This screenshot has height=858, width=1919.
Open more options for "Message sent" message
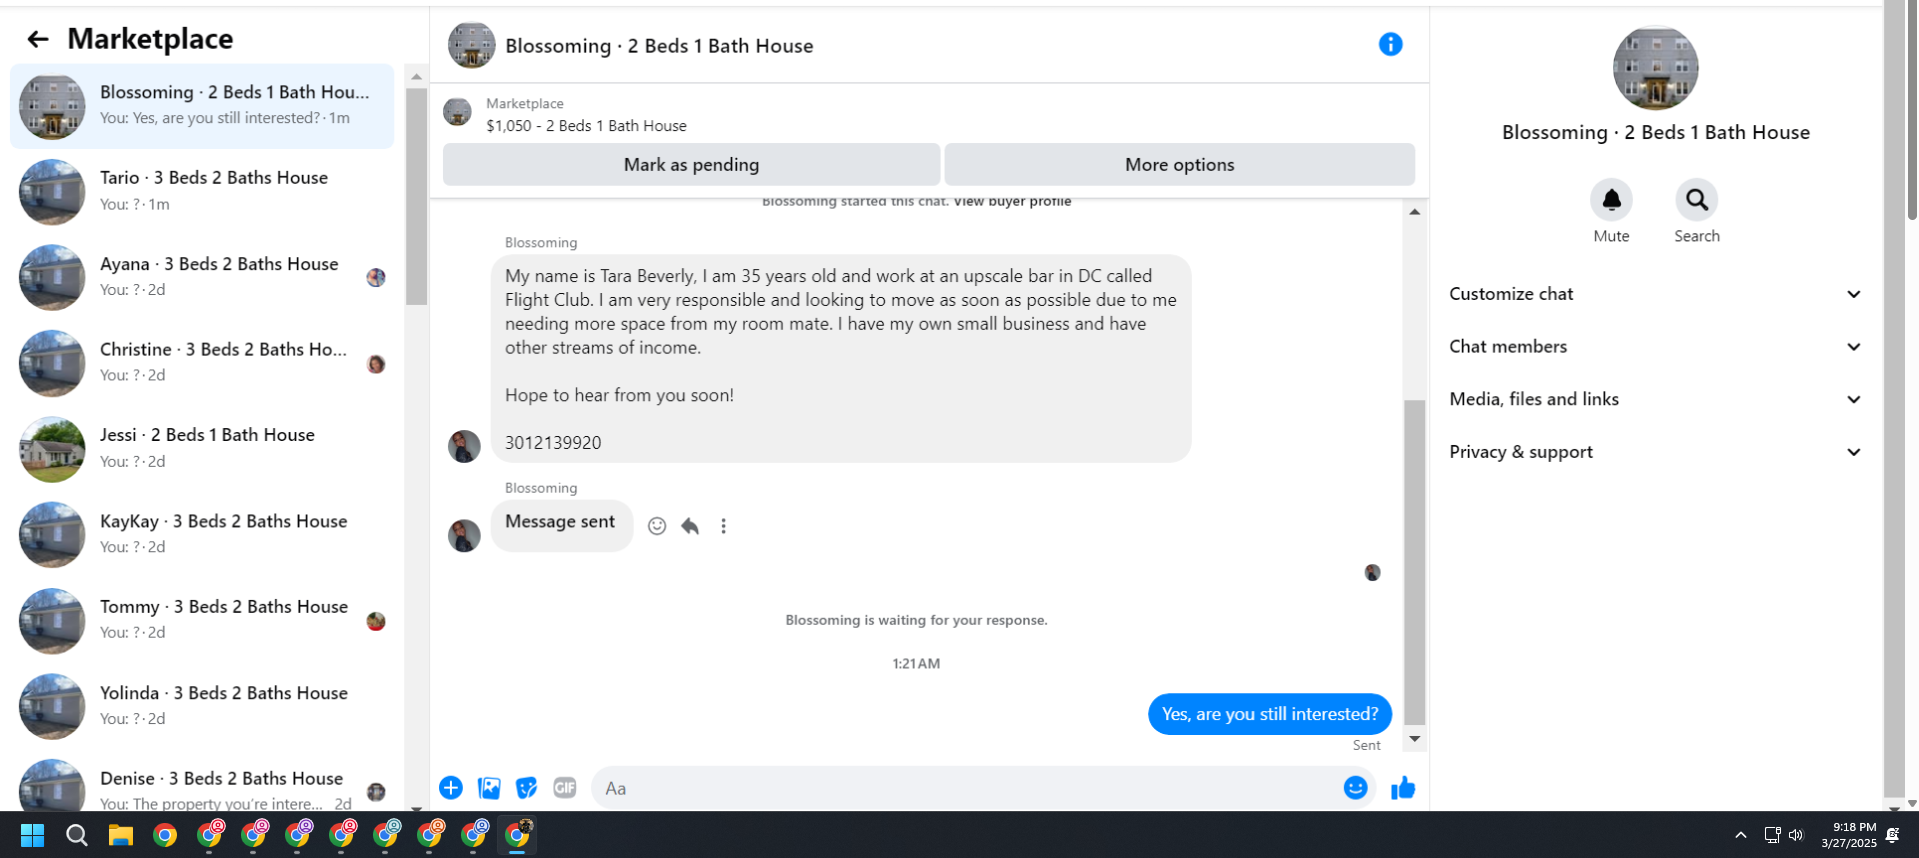pyautogui.click(x=723, y=526)
